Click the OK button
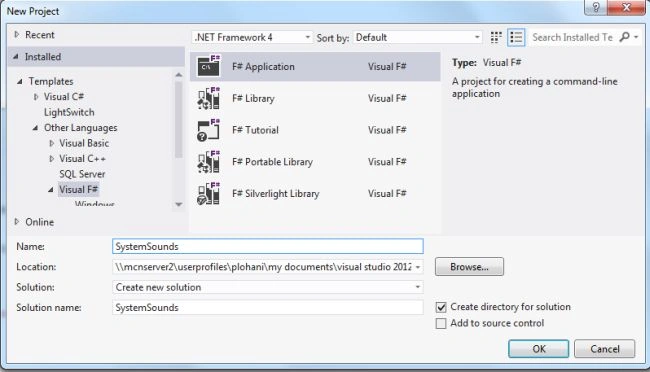 [x=538, y=349]
